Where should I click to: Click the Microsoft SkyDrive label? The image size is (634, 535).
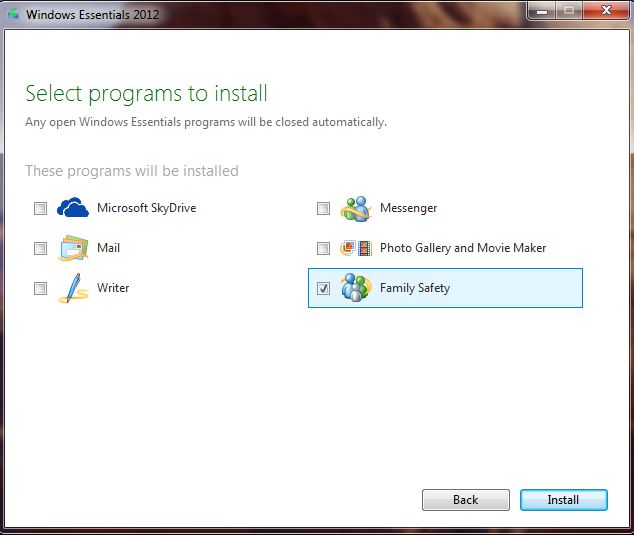[x=147, y=208]
